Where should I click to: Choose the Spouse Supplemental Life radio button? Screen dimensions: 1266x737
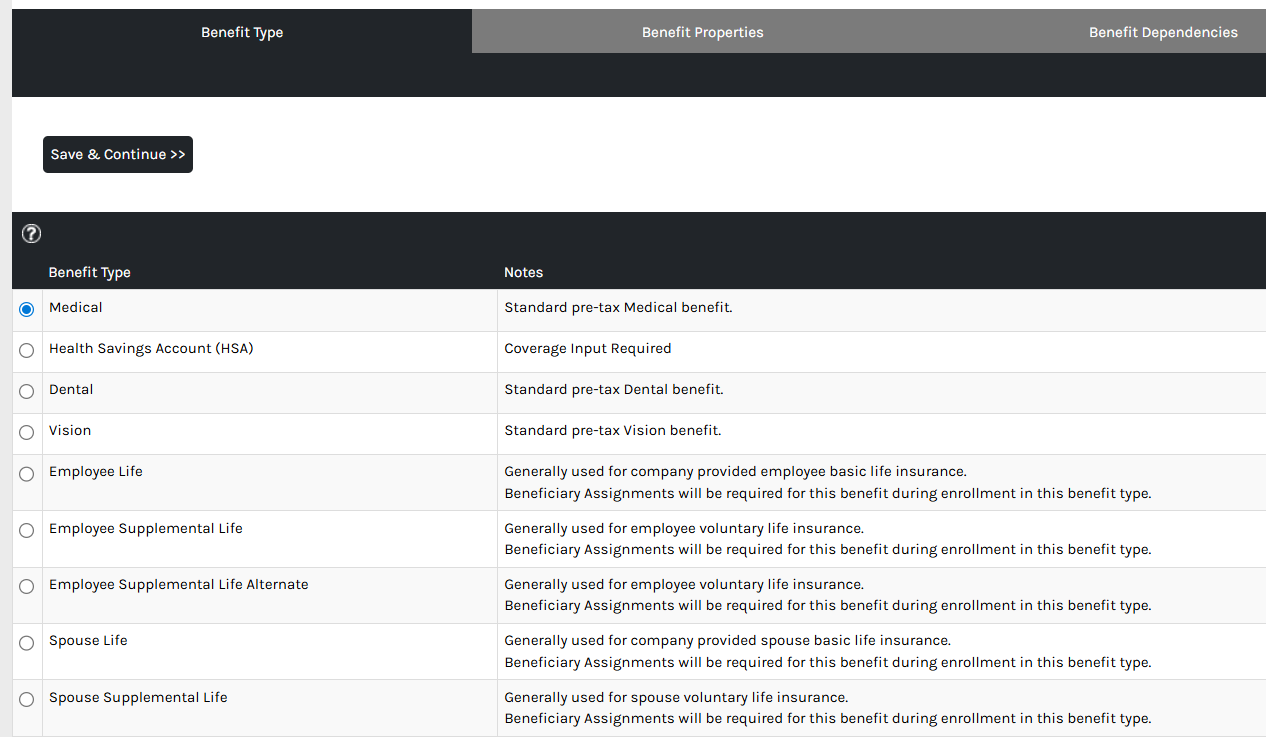27,700
